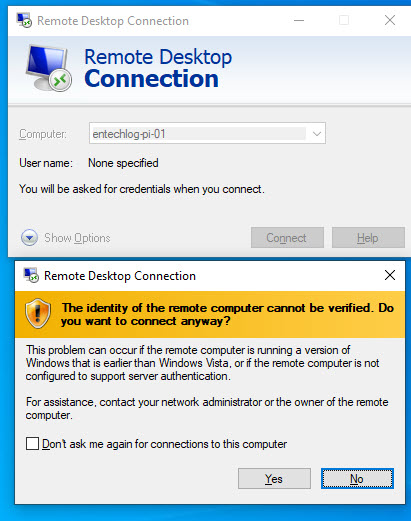This screenshot has width=411, height=521.
Task: Close the identity warning dialog
Action: (390, 275)
